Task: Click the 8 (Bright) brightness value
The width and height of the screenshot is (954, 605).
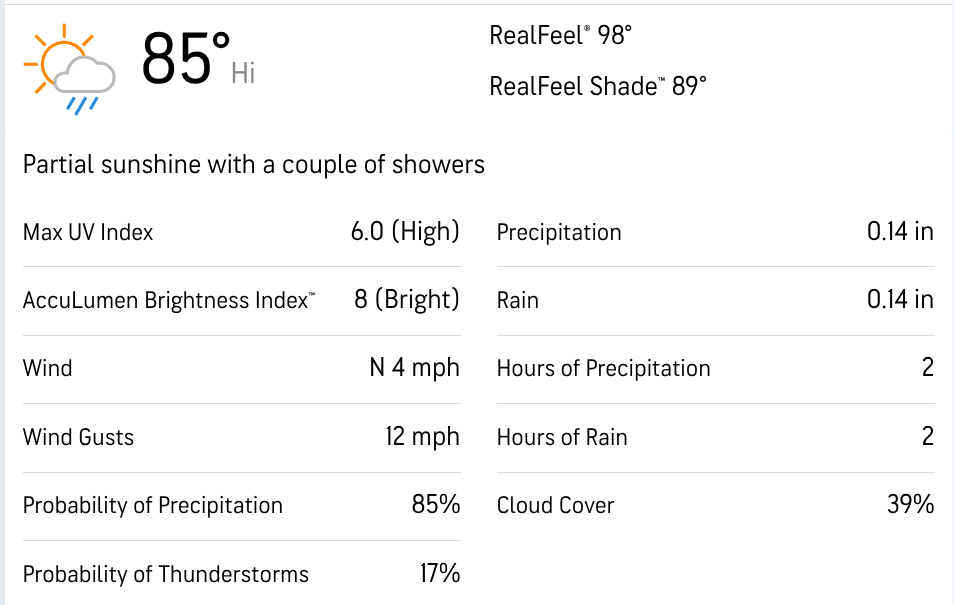Action: click(x=406, y=300)
